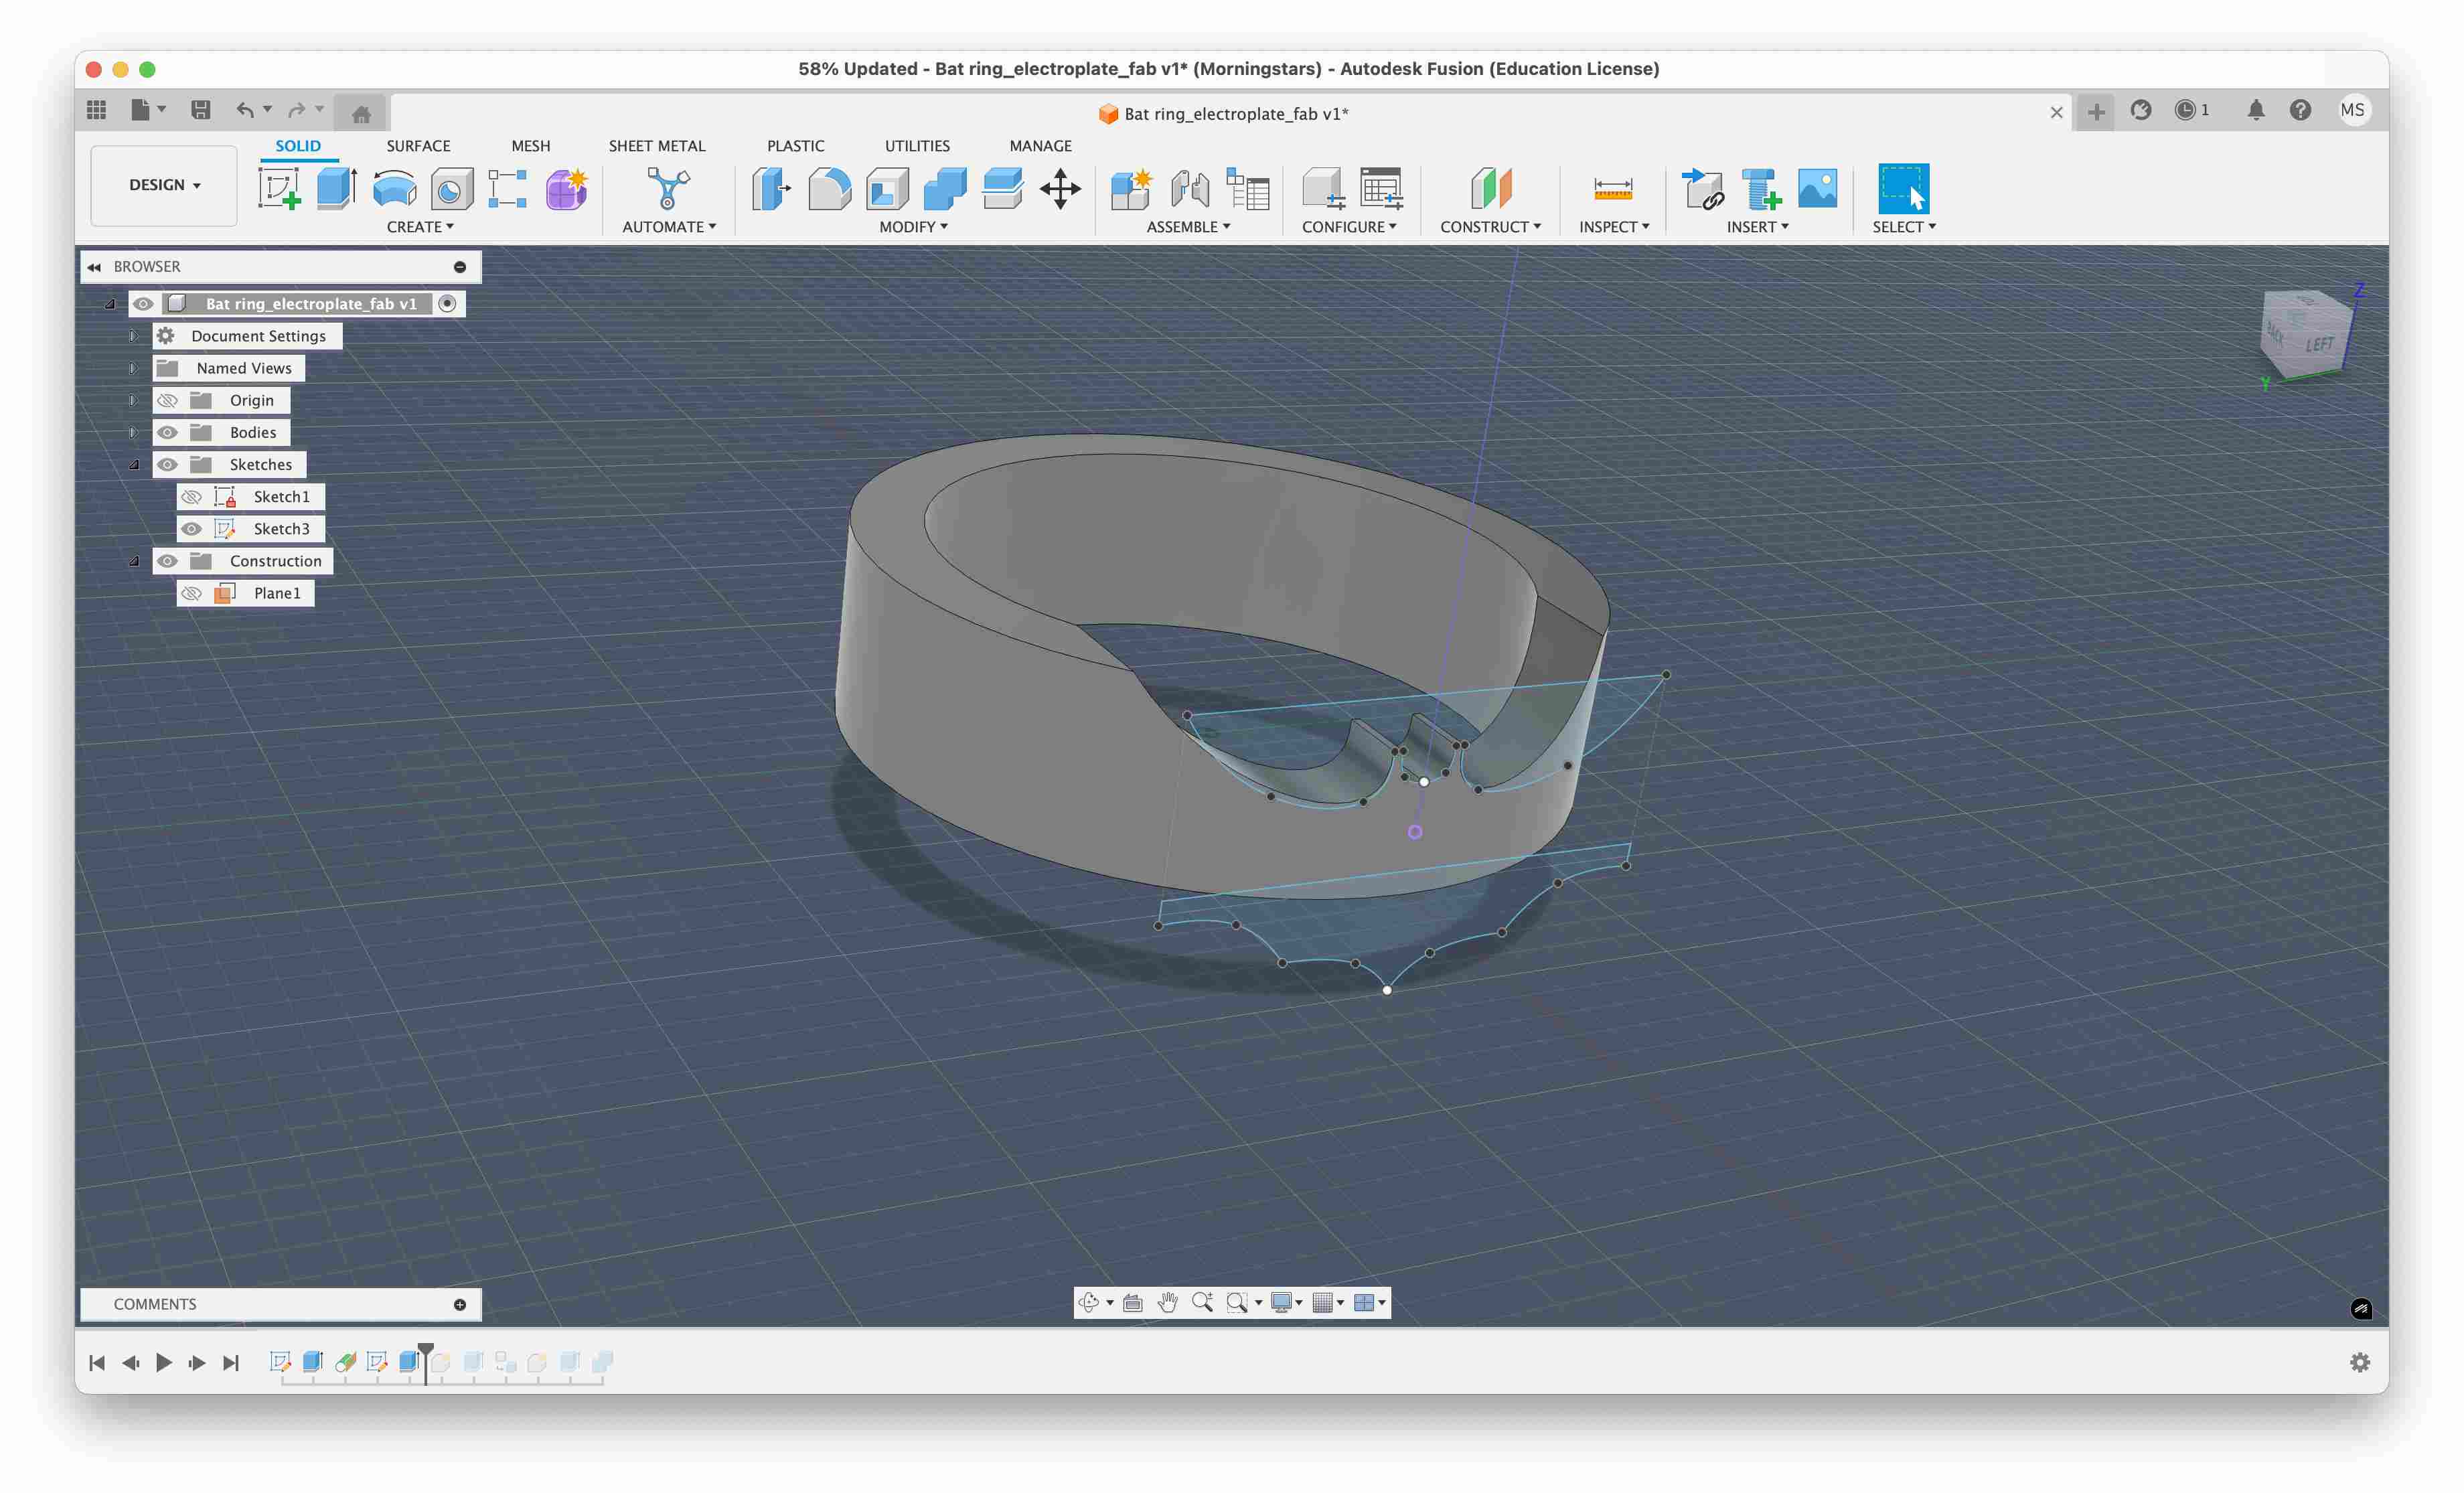This screenshot has width=2464, height=1493.
Task: Select the Offset Face tool icon
Action: point(1002,188)
